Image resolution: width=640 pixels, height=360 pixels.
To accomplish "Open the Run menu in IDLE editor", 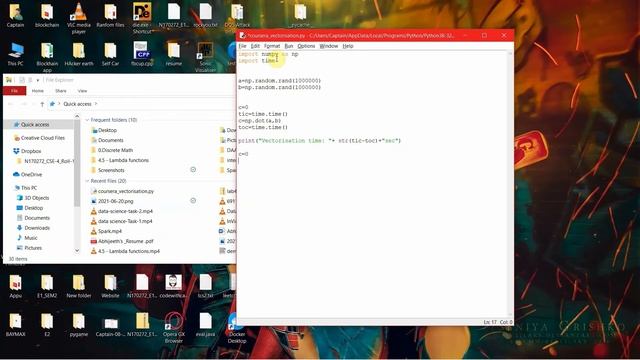I will [289, 46].
